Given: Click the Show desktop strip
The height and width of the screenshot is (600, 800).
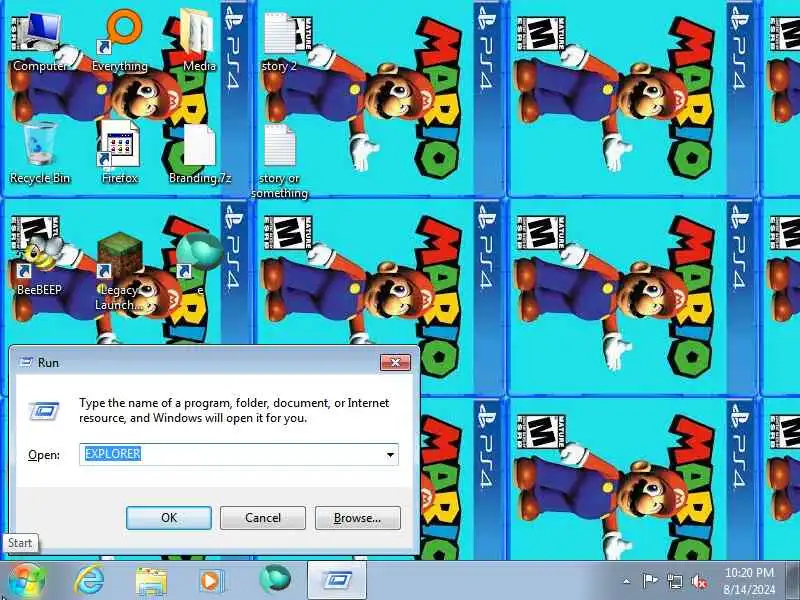Looking at the screenshot, I should tap(793, 581).
